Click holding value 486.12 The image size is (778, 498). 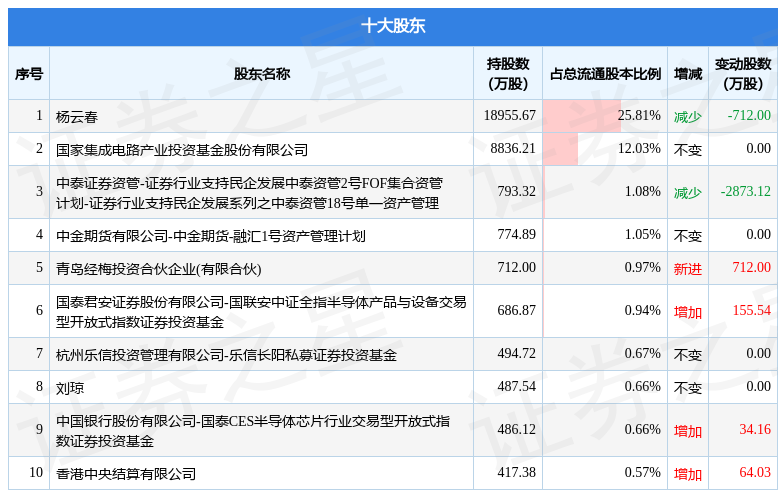click(517, 430)
